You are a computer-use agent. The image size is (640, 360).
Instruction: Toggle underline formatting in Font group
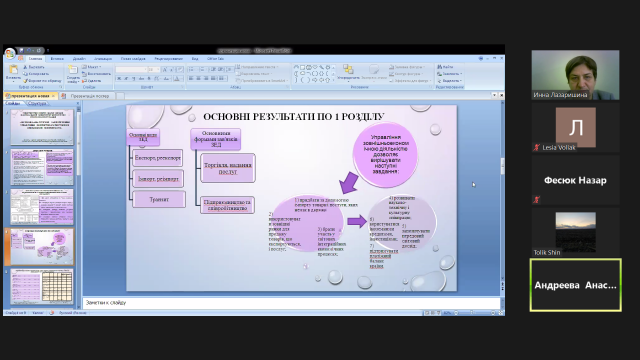point(133,78)
